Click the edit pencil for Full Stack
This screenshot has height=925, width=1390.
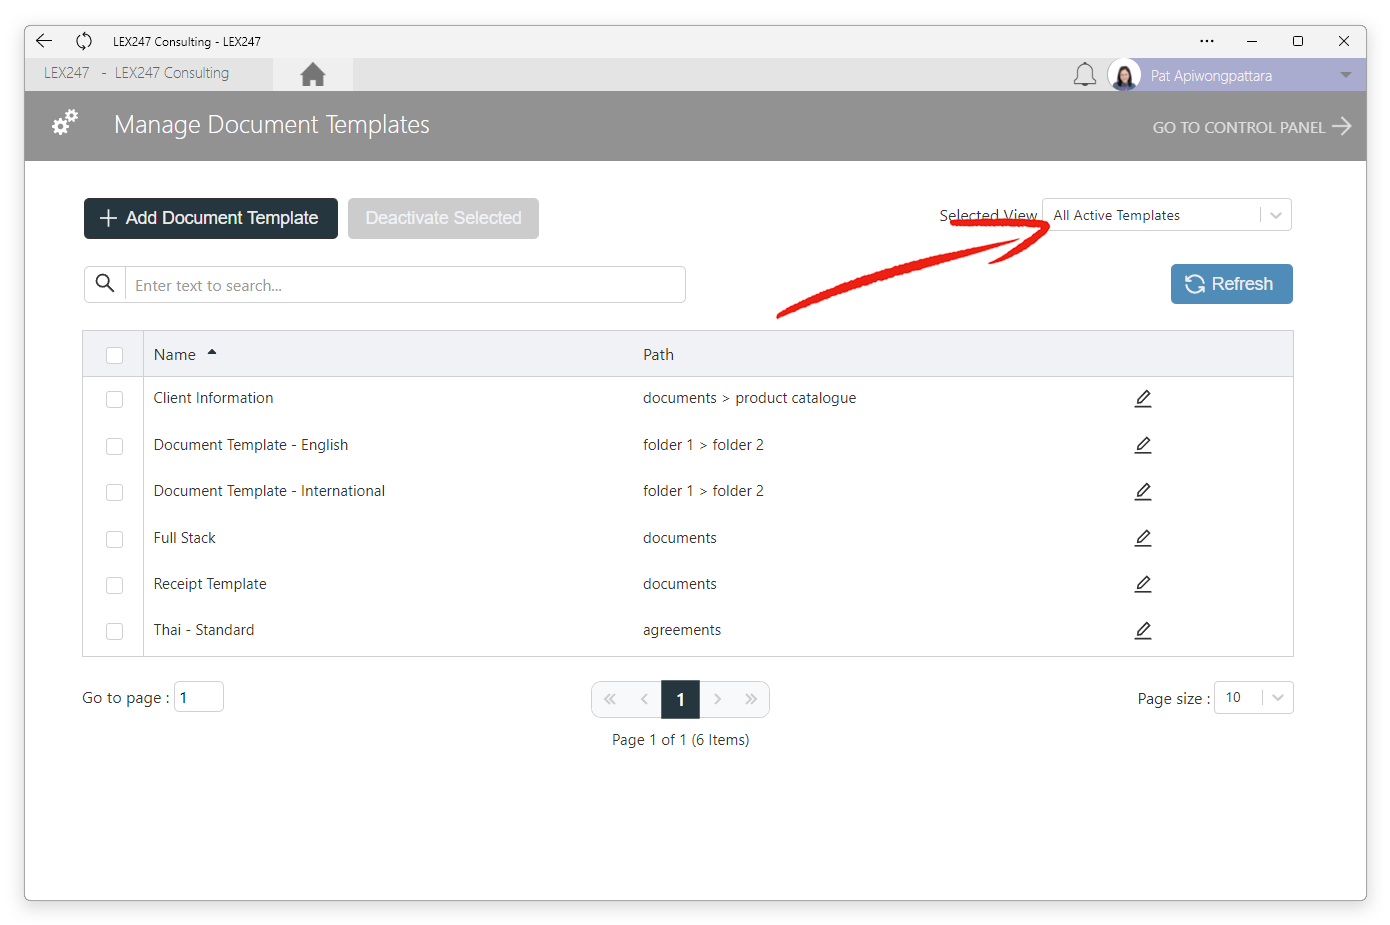coord(1143,538)
